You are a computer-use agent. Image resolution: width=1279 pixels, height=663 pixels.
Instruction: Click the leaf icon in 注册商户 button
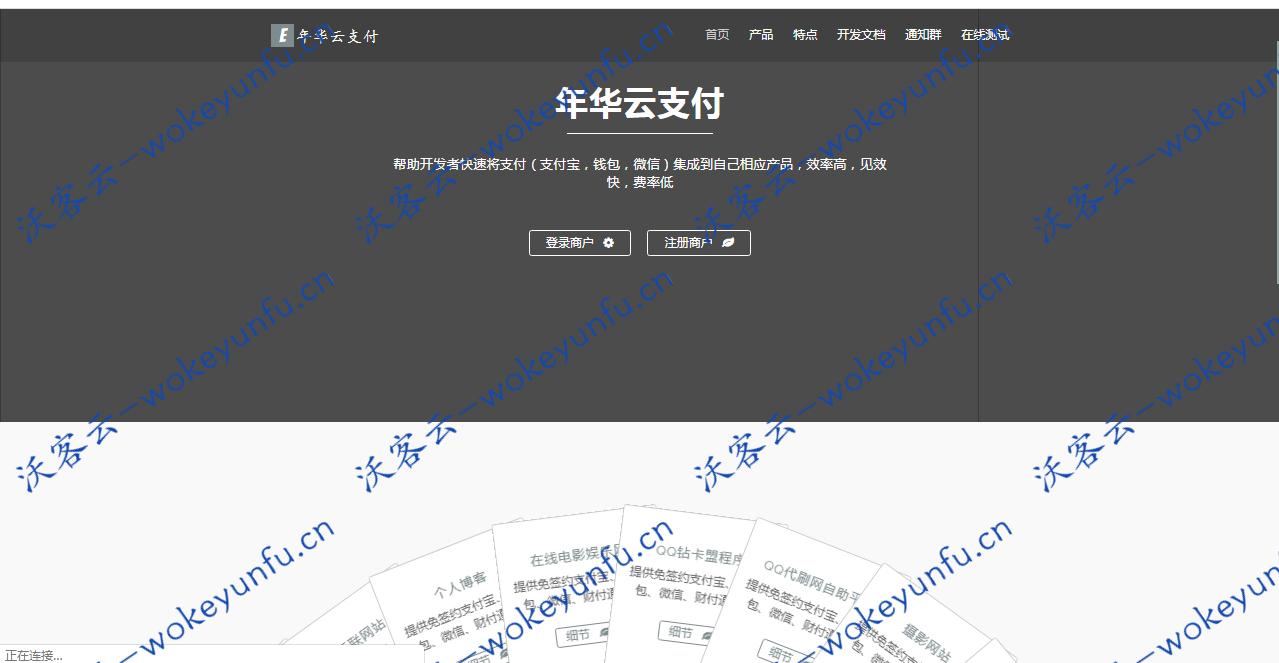[728, 243]
